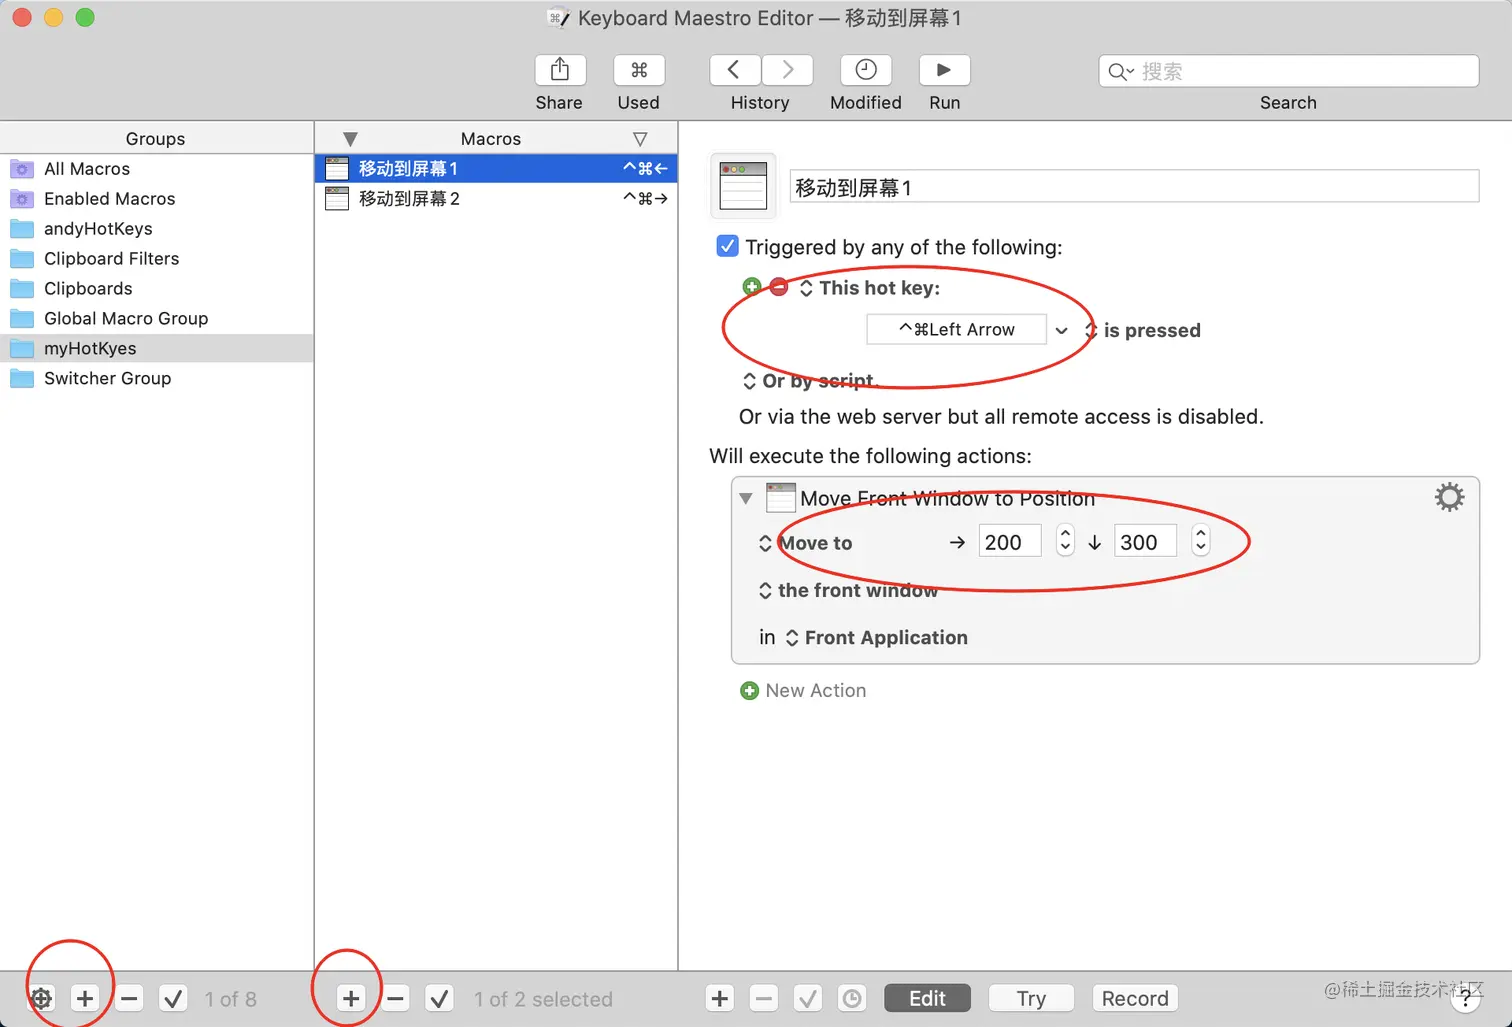The image size is (1512, 1027).
Task: Go forward in History
Action: coord(787,70)
